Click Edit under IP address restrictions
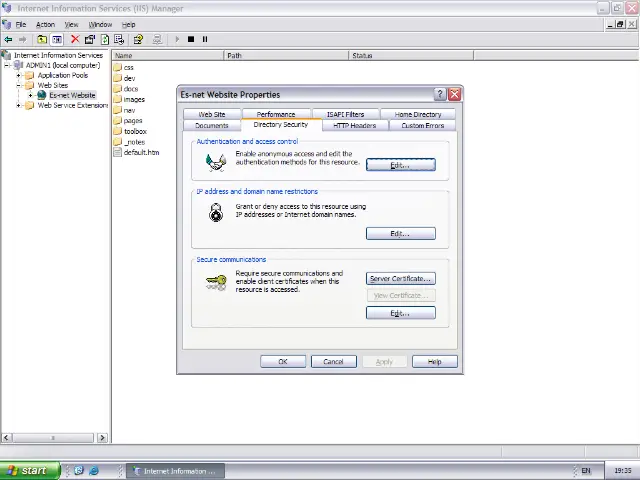 [x=400, y=233]
